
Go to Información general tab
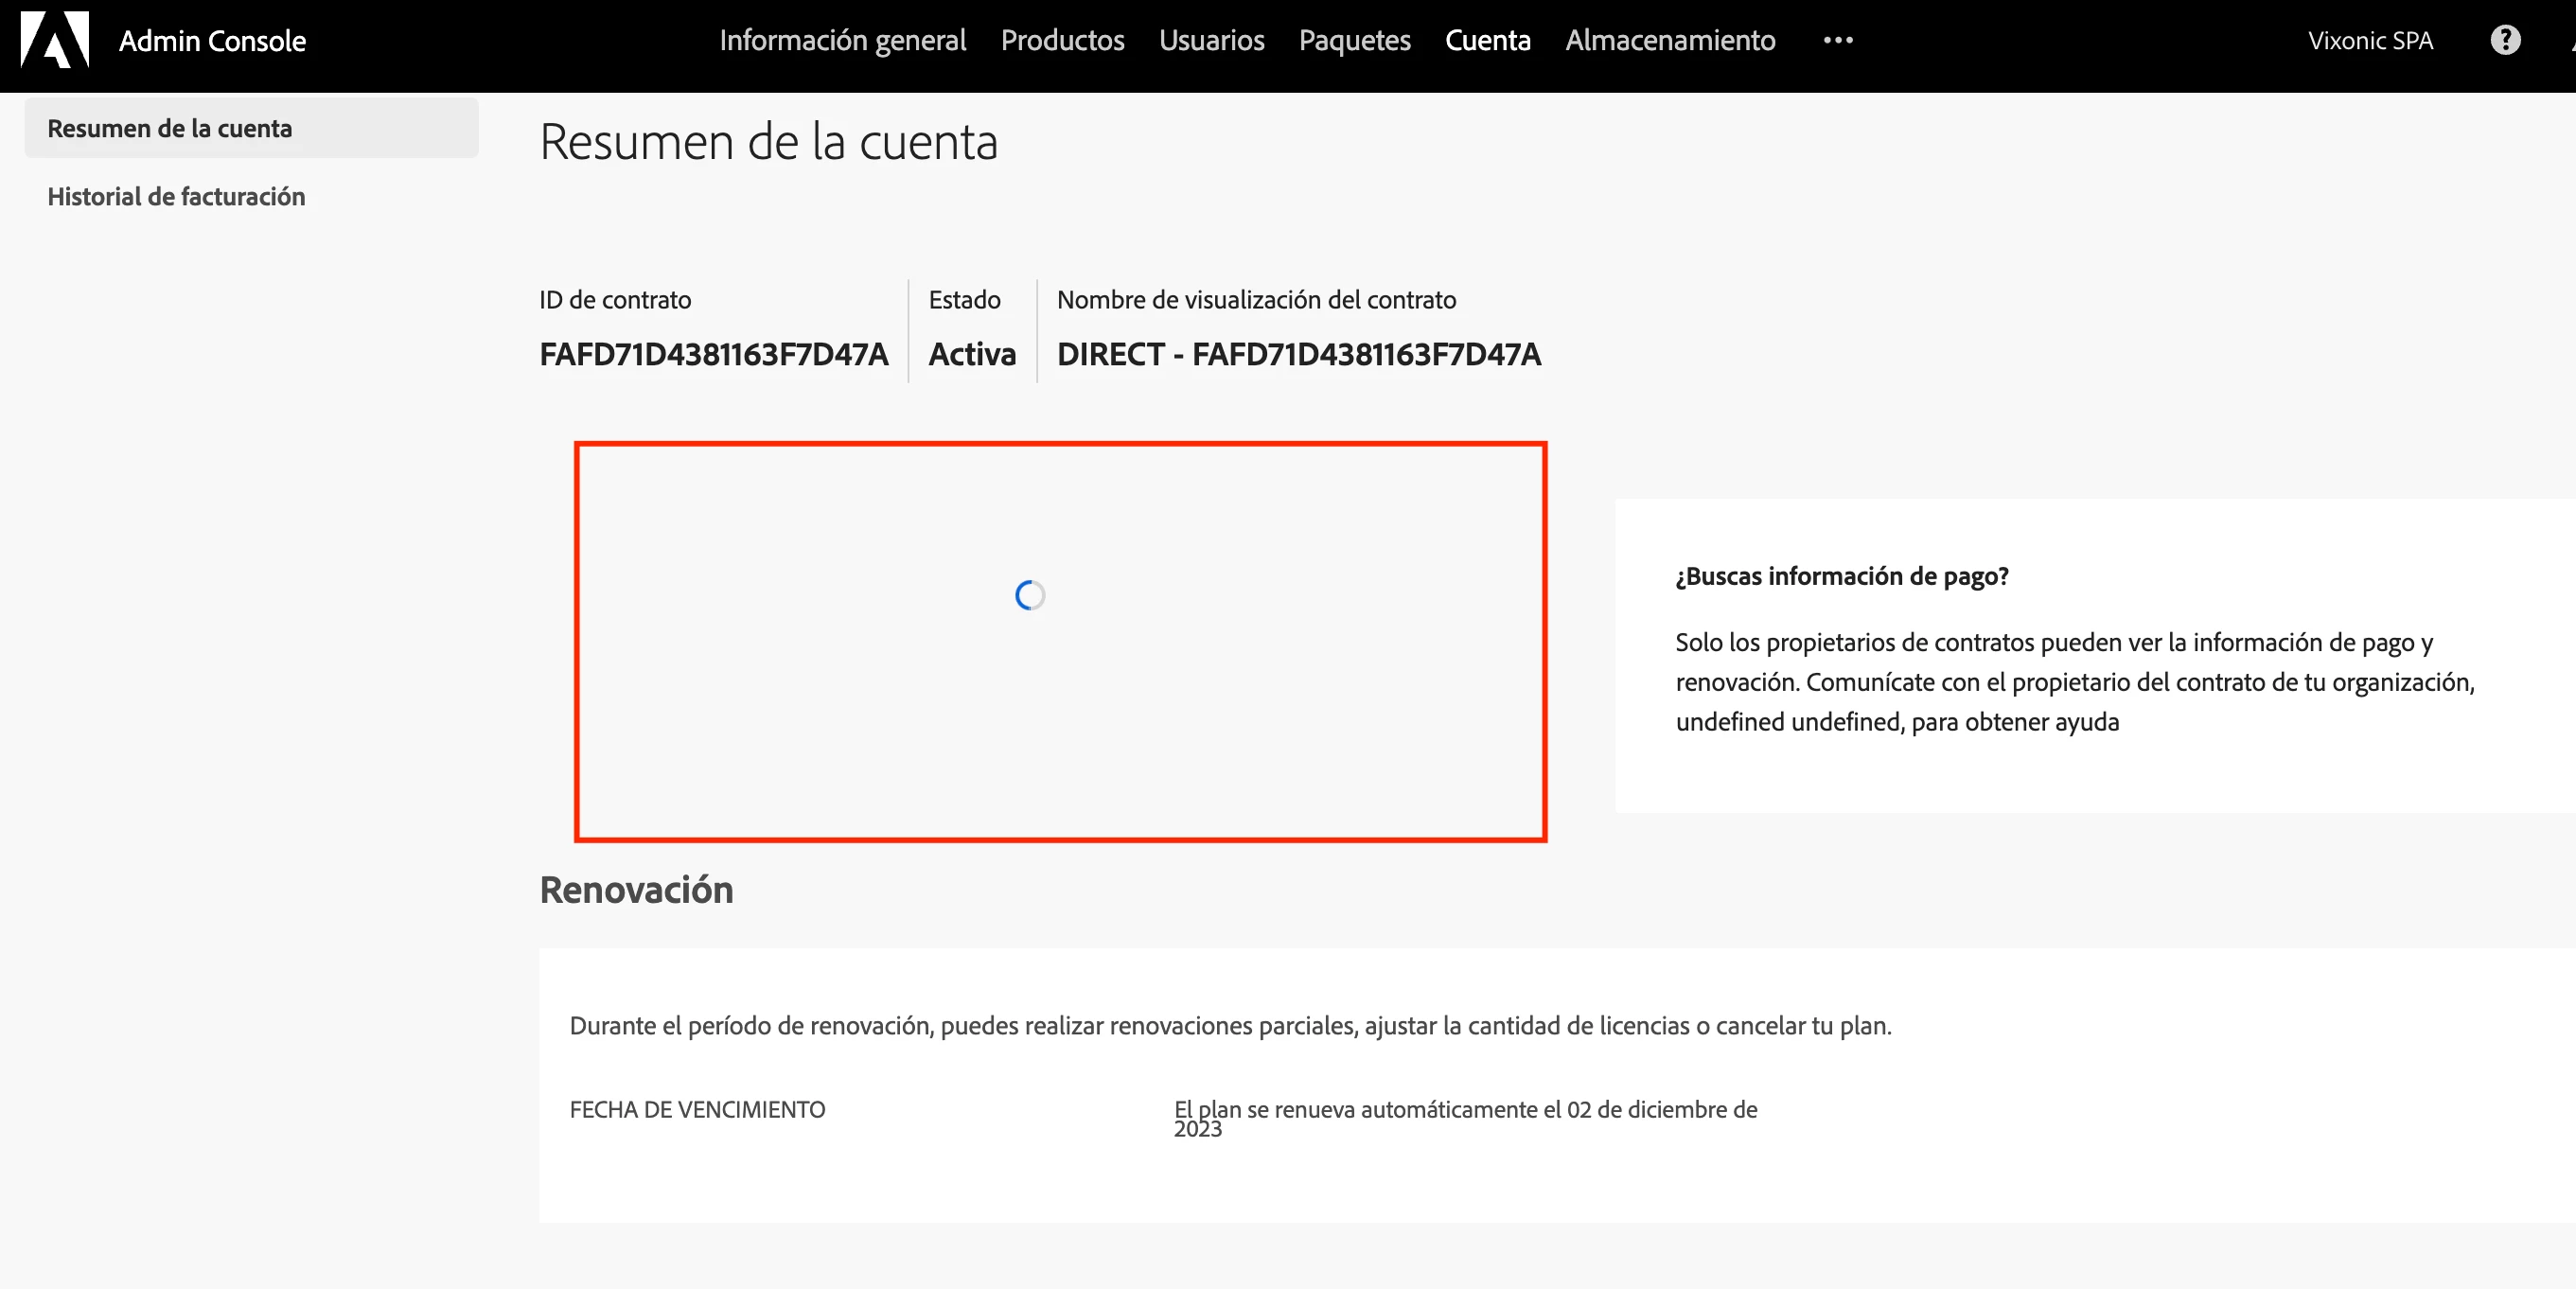(842, 40)
